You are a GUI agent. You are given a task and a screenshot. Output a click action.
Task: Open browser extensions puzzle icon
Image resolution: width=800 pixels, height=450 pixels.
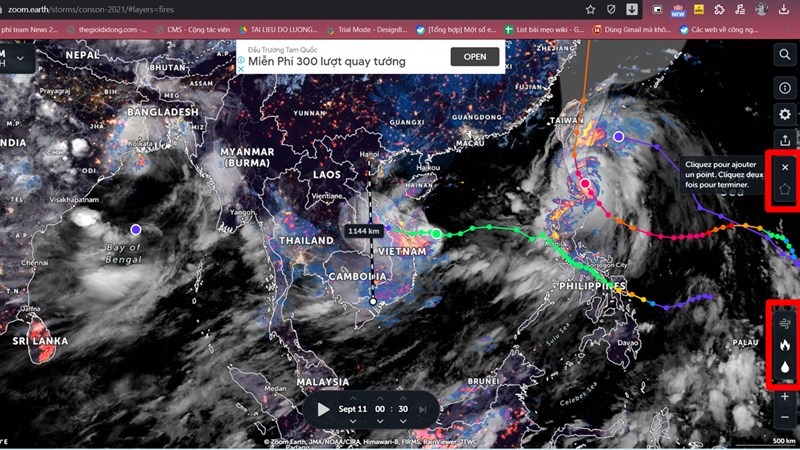point(719,9)
